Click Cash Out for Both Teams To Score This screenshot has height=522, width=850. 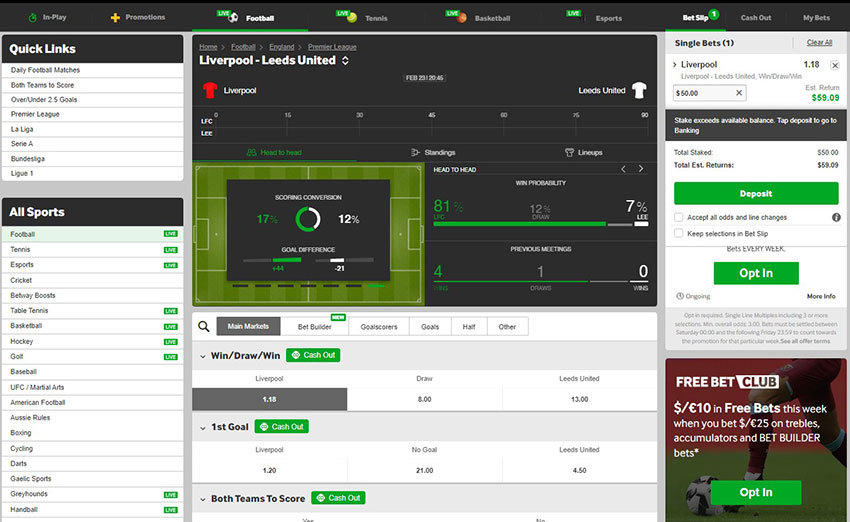pos(338,498)
